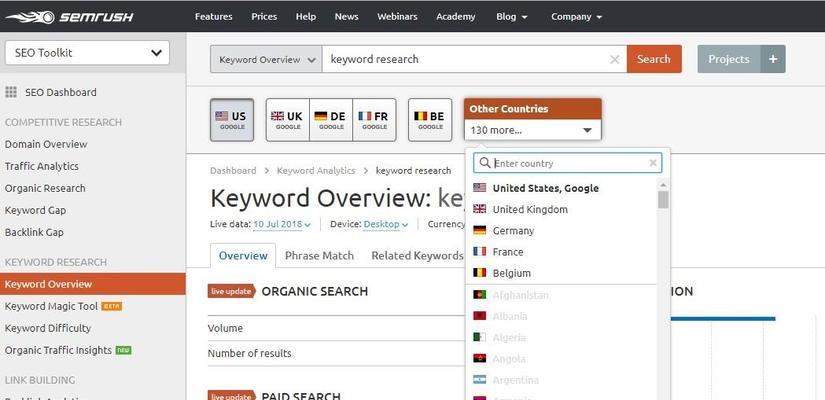This screenshot has height=400, width=825.
Task: Open Keyword Difficulty in the sidebar
Action: pyautogui.click(x=48, y=328)
